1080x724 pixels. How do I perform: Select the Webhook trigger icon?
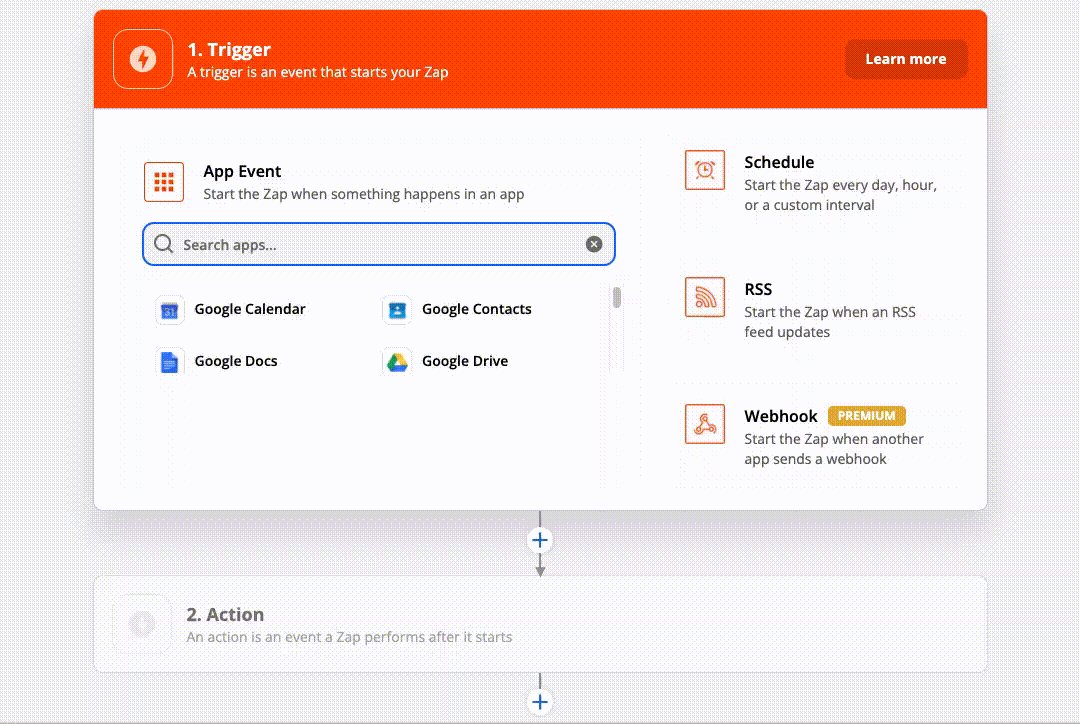pos(705,424)
